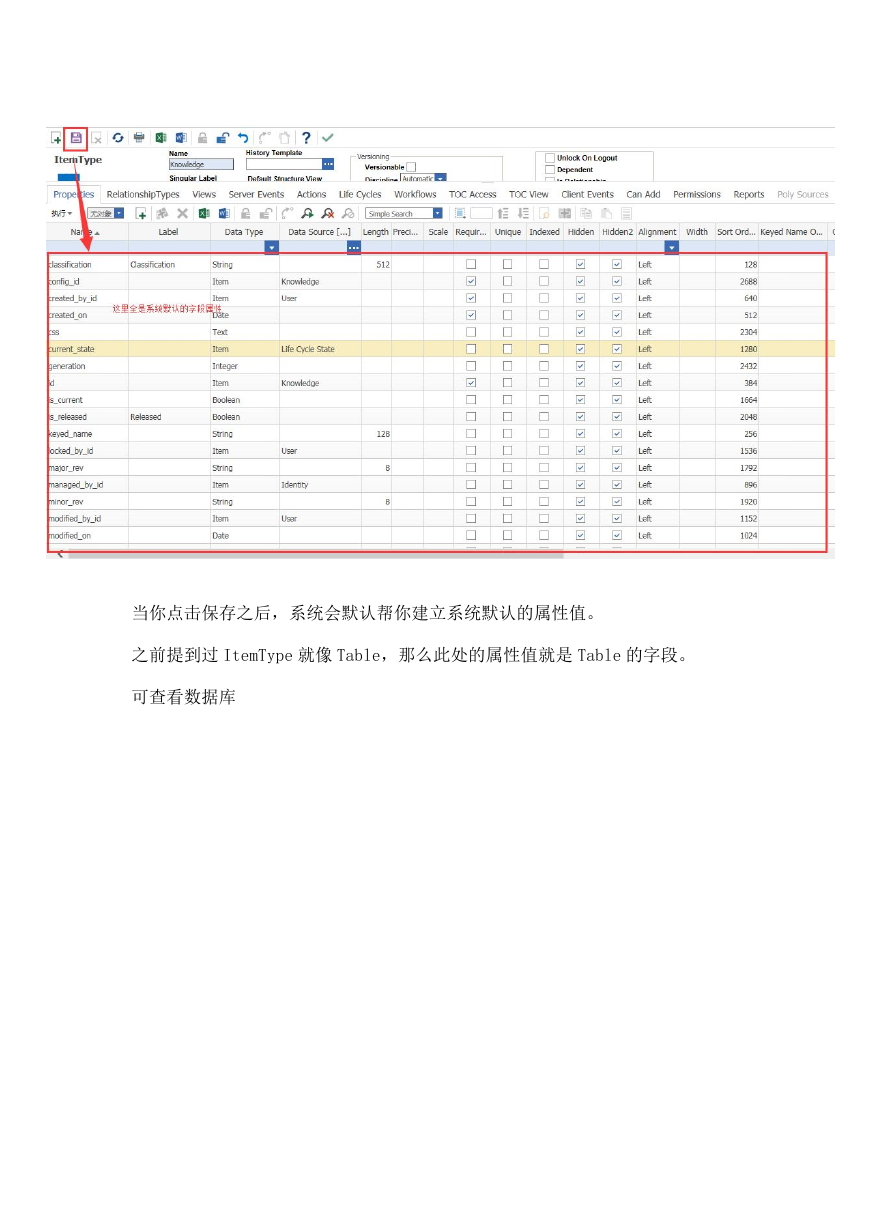
Task: Delete the property row using grid toolbar X
Action: tap(182, 213)
